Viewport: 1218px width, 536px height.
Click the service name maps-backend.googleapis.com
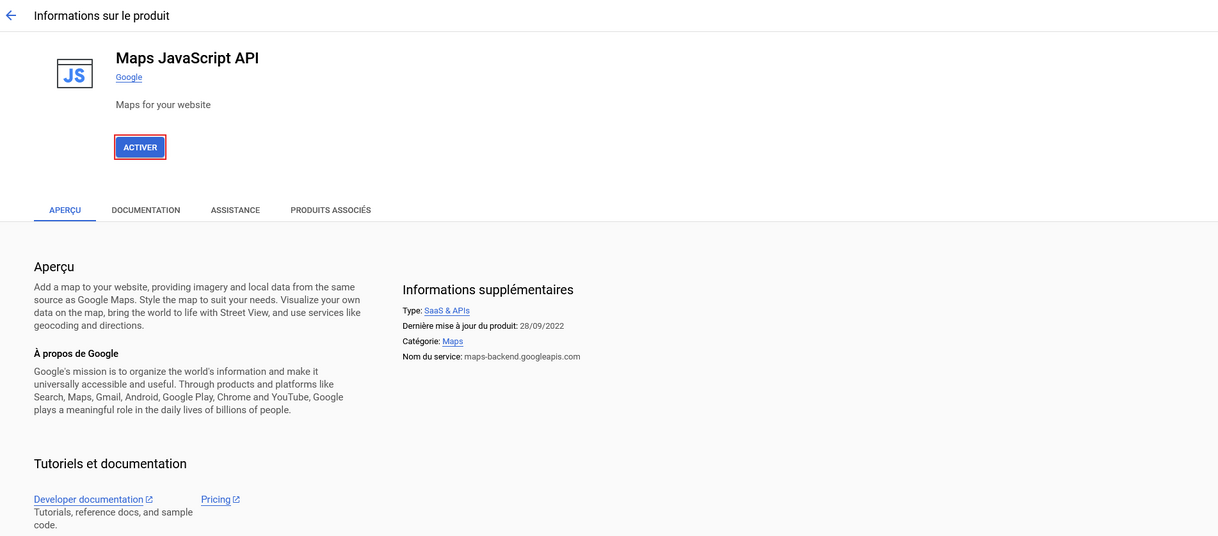point(522,357)
